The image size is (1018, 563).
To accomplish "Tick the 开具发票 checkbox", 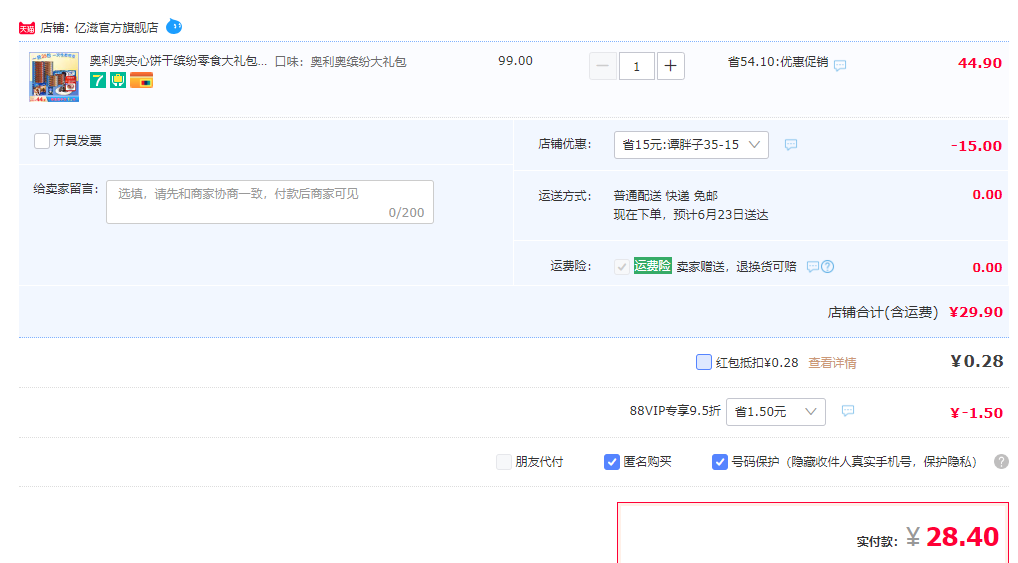I will coord(42,141).
